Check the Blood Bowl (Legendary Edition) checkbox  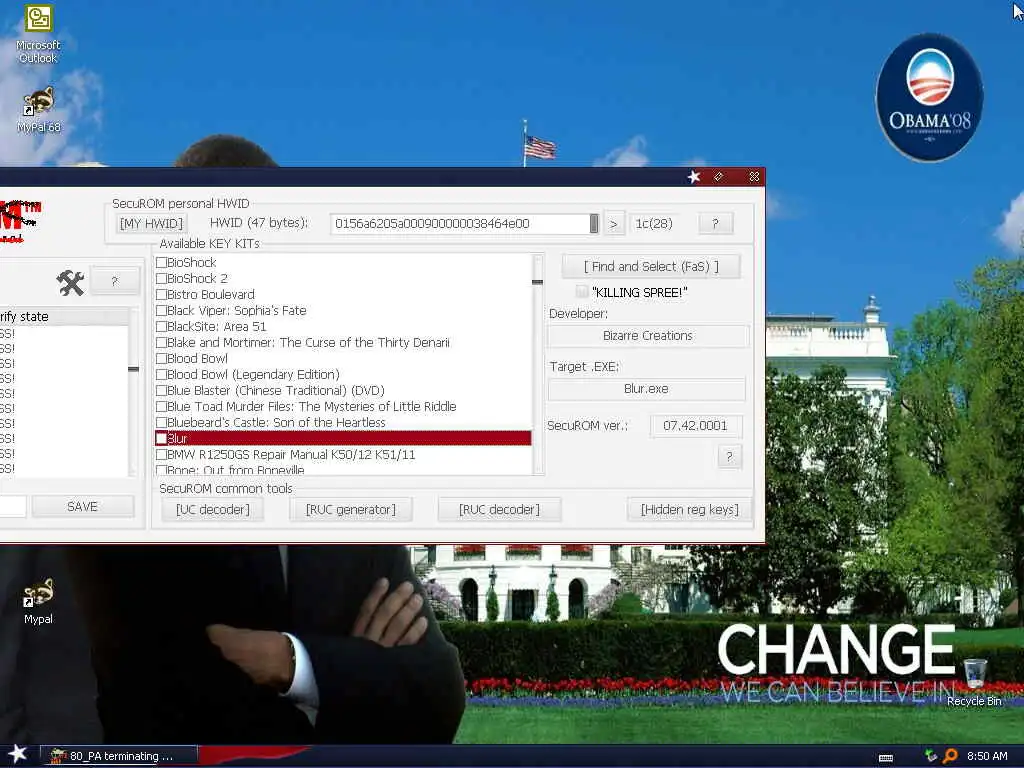click(x=161, y=374)
